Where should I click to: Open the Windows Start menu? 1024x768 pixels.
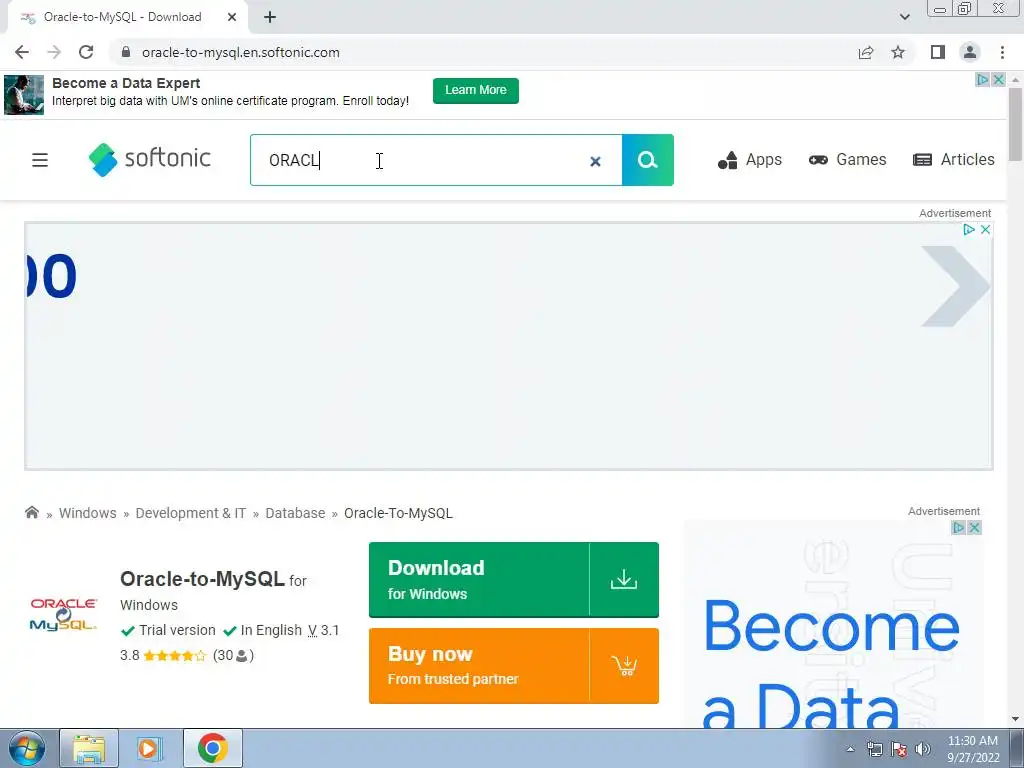click(x=27, y=748)
